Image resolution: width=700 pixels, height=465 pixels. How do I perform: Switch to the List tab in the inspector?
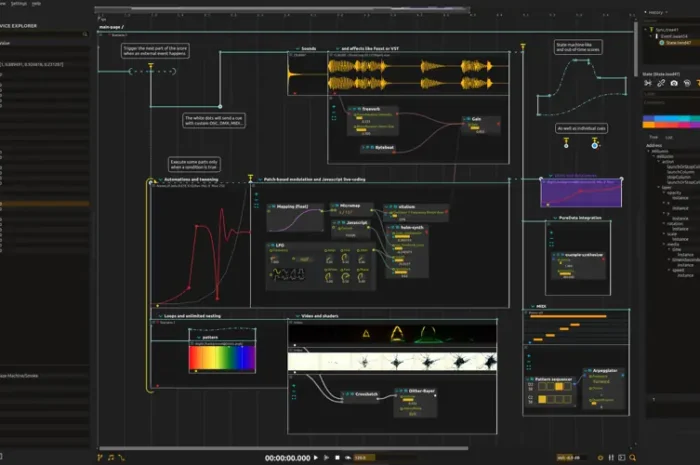667,136
